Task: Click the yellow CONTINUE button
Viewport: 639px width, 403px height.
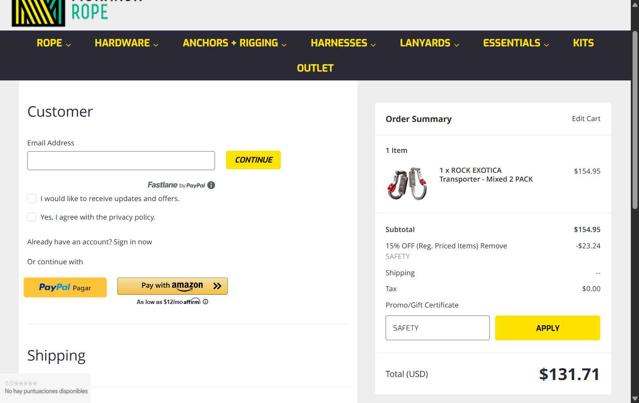Action: pyautogui.click(x=253, y=160)
